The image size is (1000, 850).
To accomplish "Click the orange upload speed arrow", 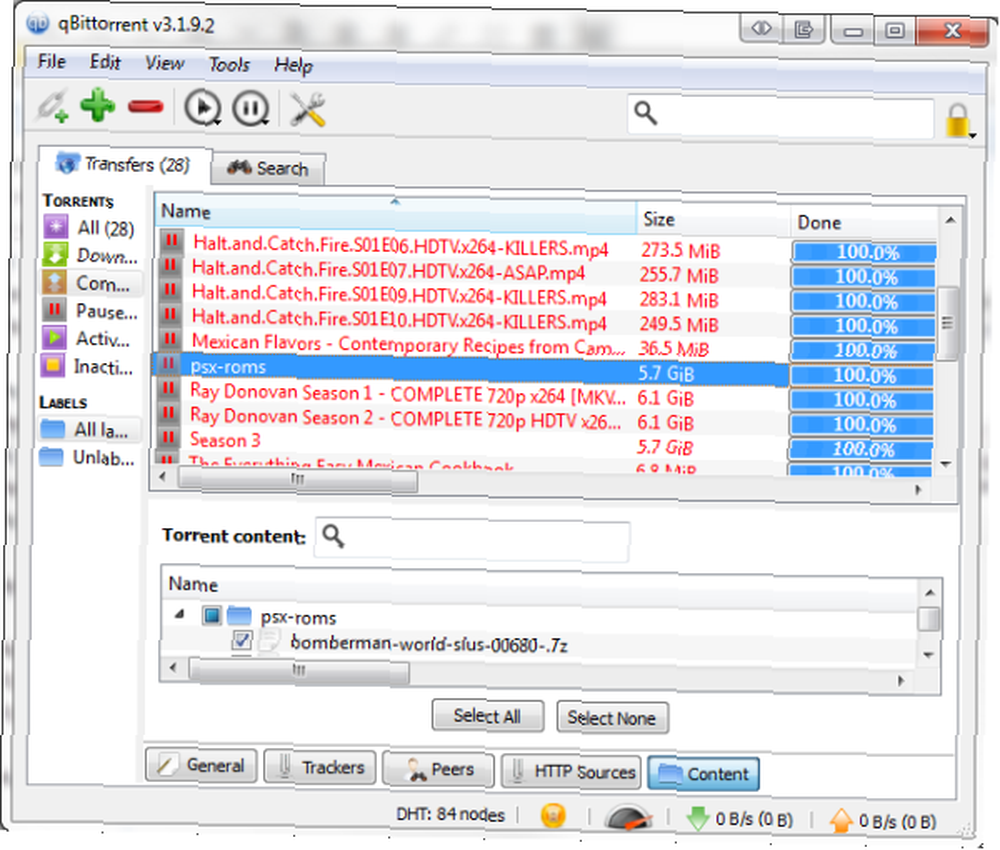I will (841, 819).
